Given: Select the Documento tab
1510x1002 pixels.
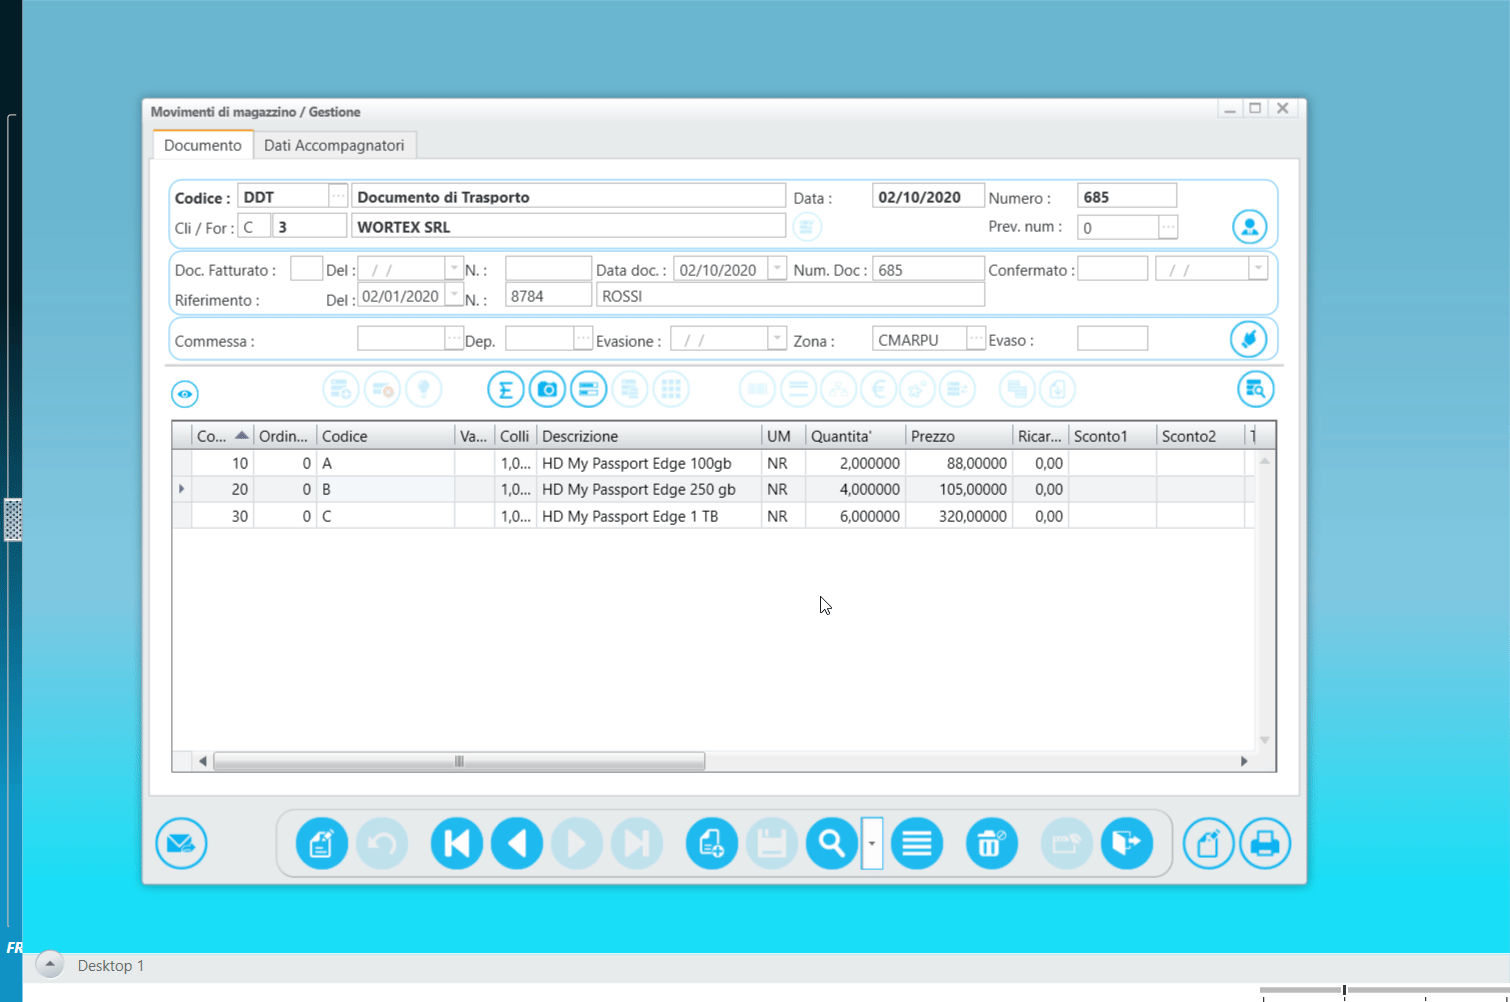Looking at the screenshot, I should pos(203,146).
